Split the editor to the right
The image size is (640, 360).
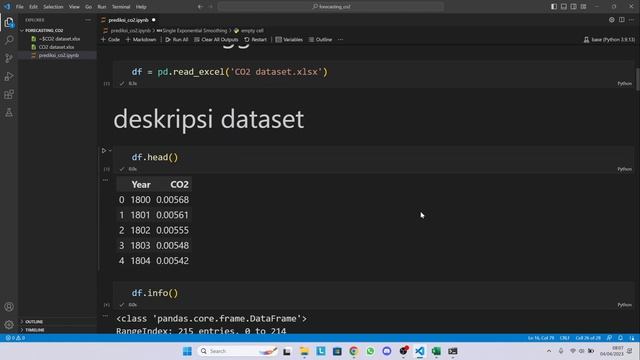tap(622, 20)
